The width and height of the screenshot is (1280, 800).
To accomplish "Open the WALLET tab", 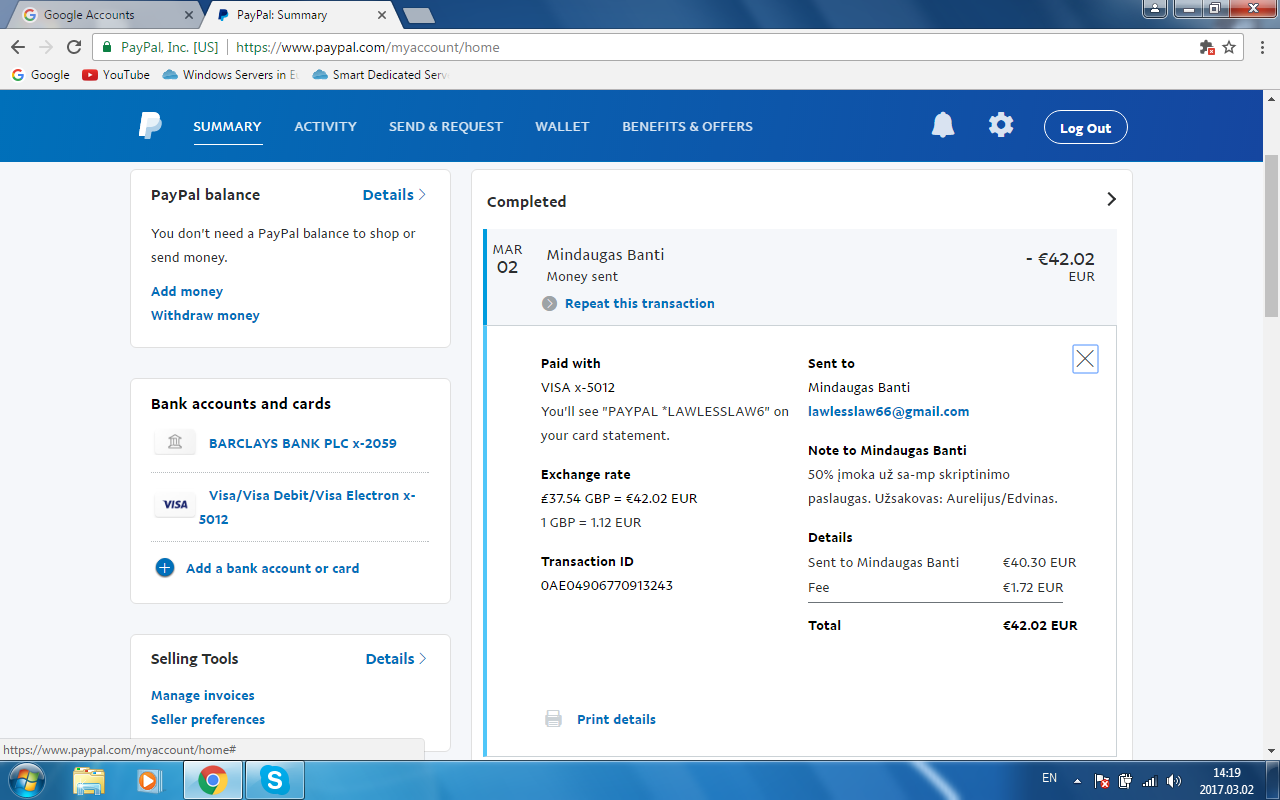I will (562, 127).
